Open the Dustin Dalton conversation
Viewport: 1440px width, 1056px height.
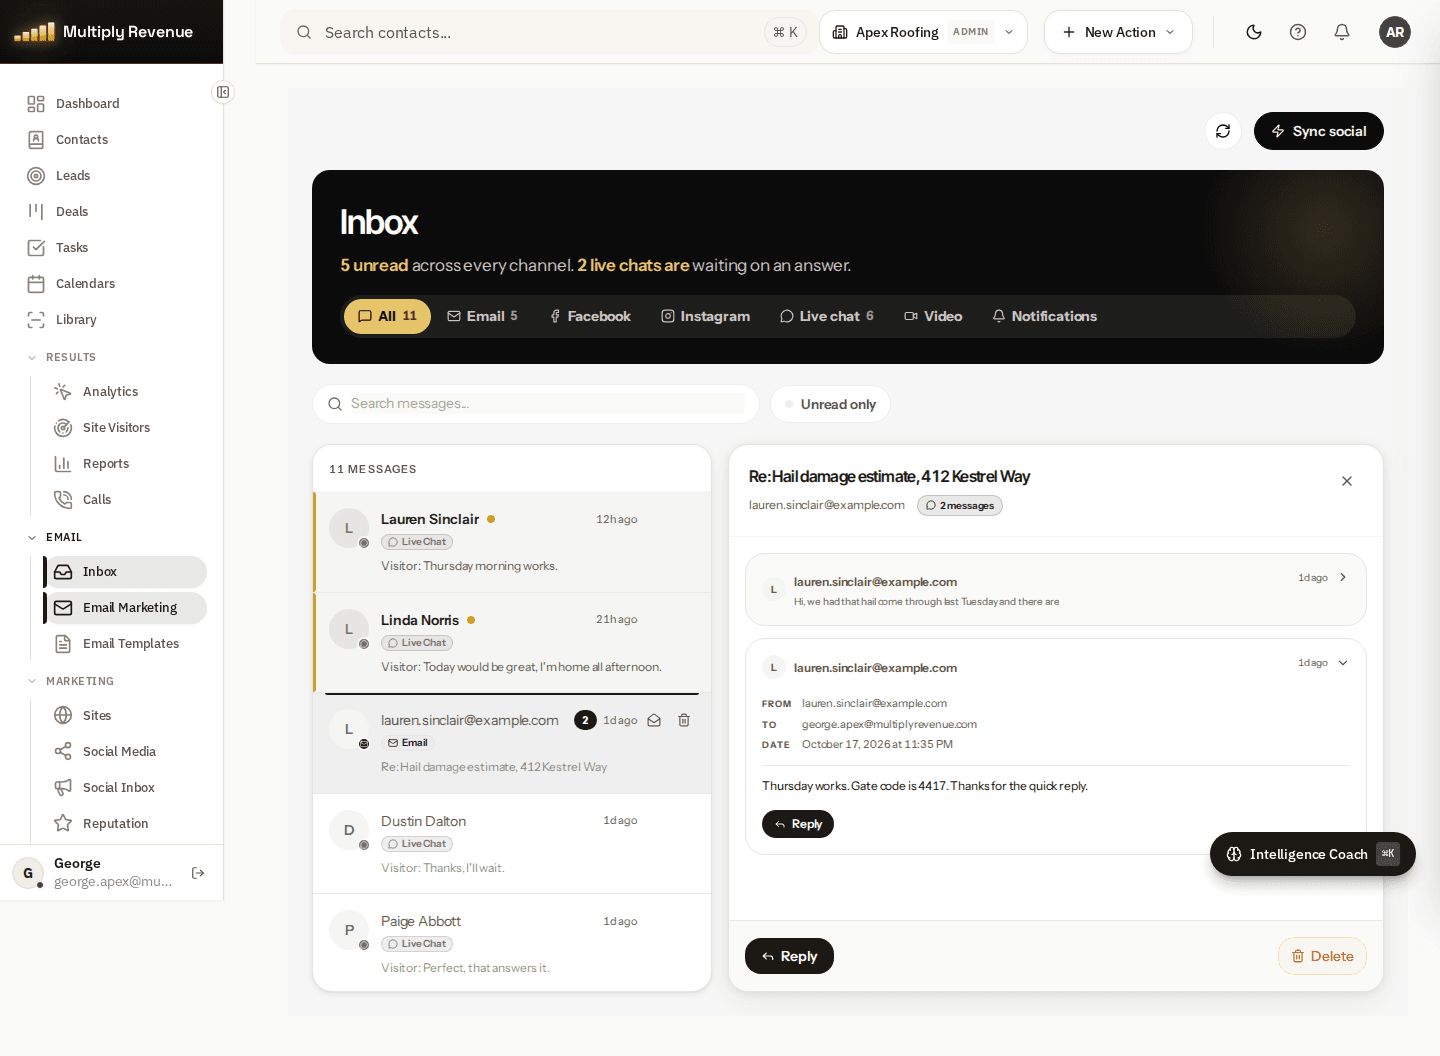point(512,844)
